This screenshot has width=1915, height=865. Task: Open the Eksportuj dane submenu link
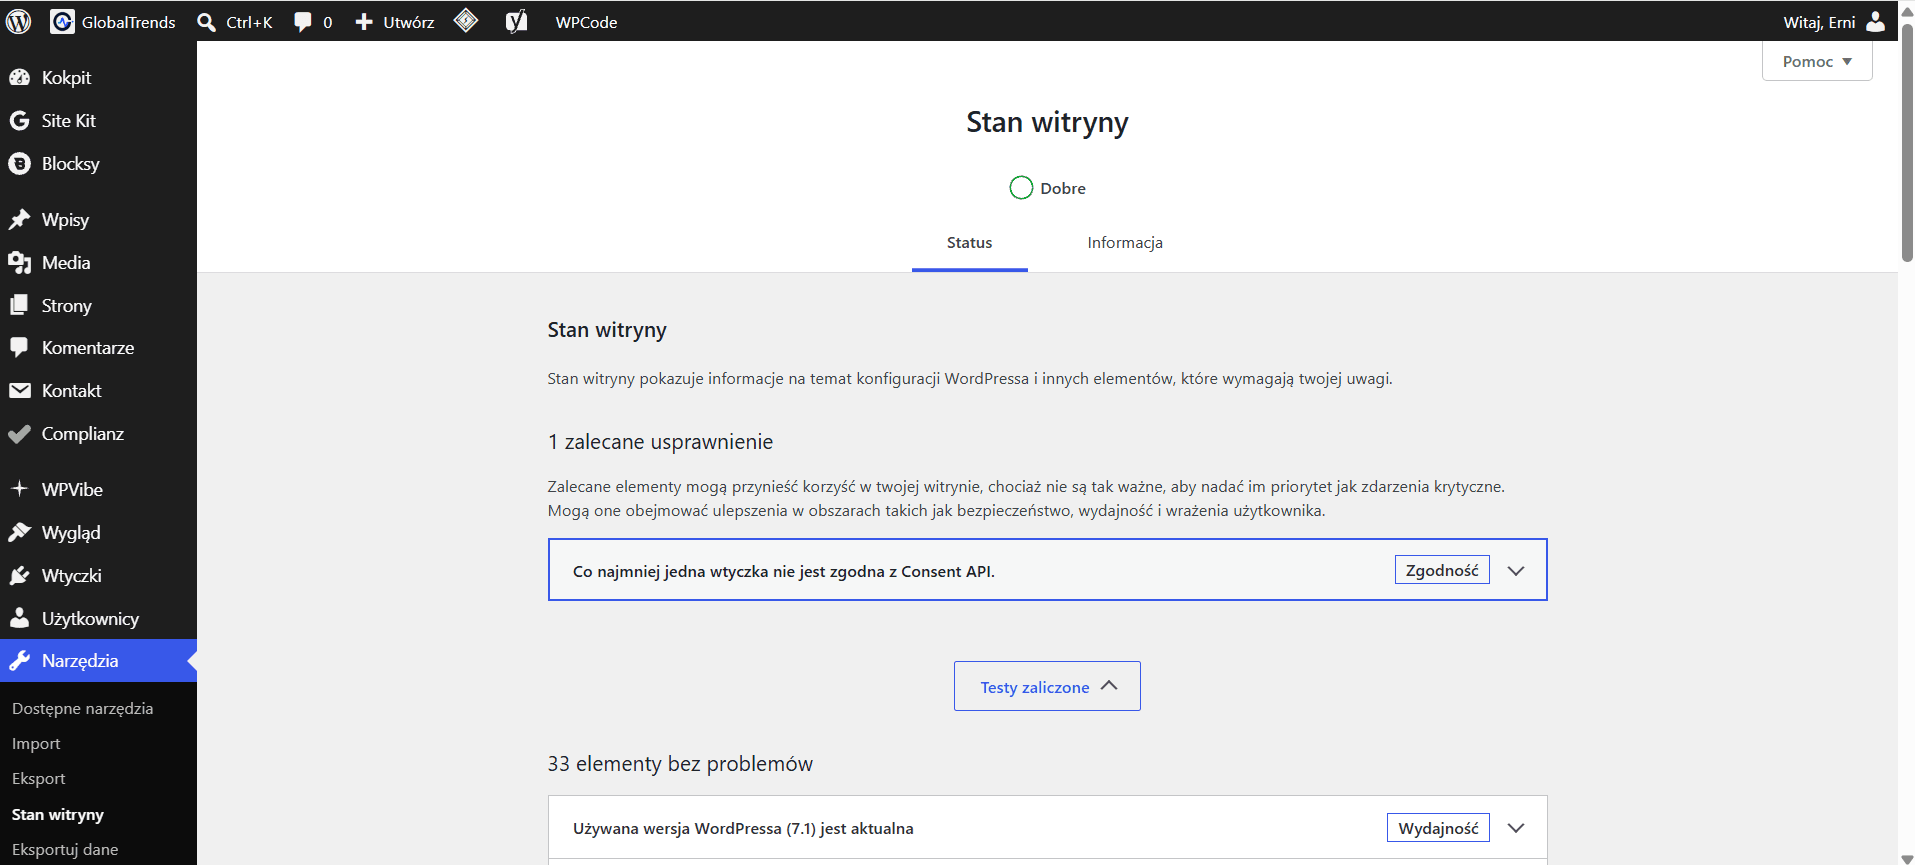coord(65,849)
